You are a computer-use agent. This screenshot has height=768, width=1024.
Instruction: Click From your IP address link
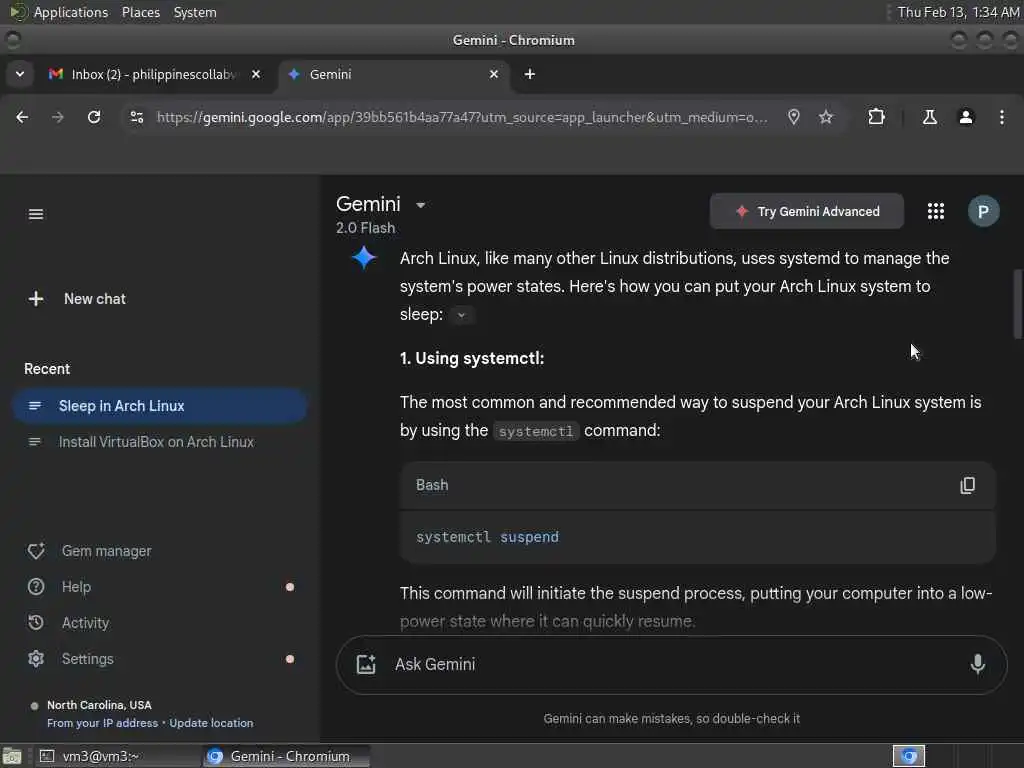(103, 723)
